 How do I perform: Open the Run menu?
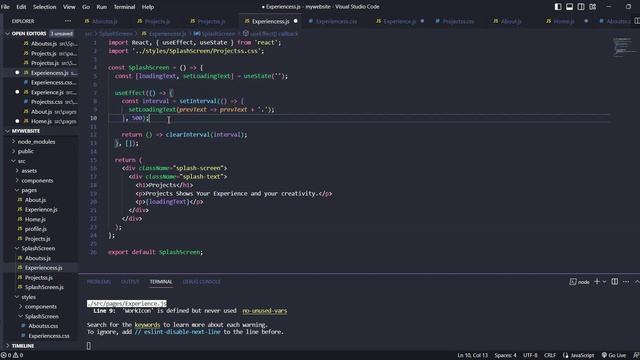pyautogui.click(x=102, y=7)
